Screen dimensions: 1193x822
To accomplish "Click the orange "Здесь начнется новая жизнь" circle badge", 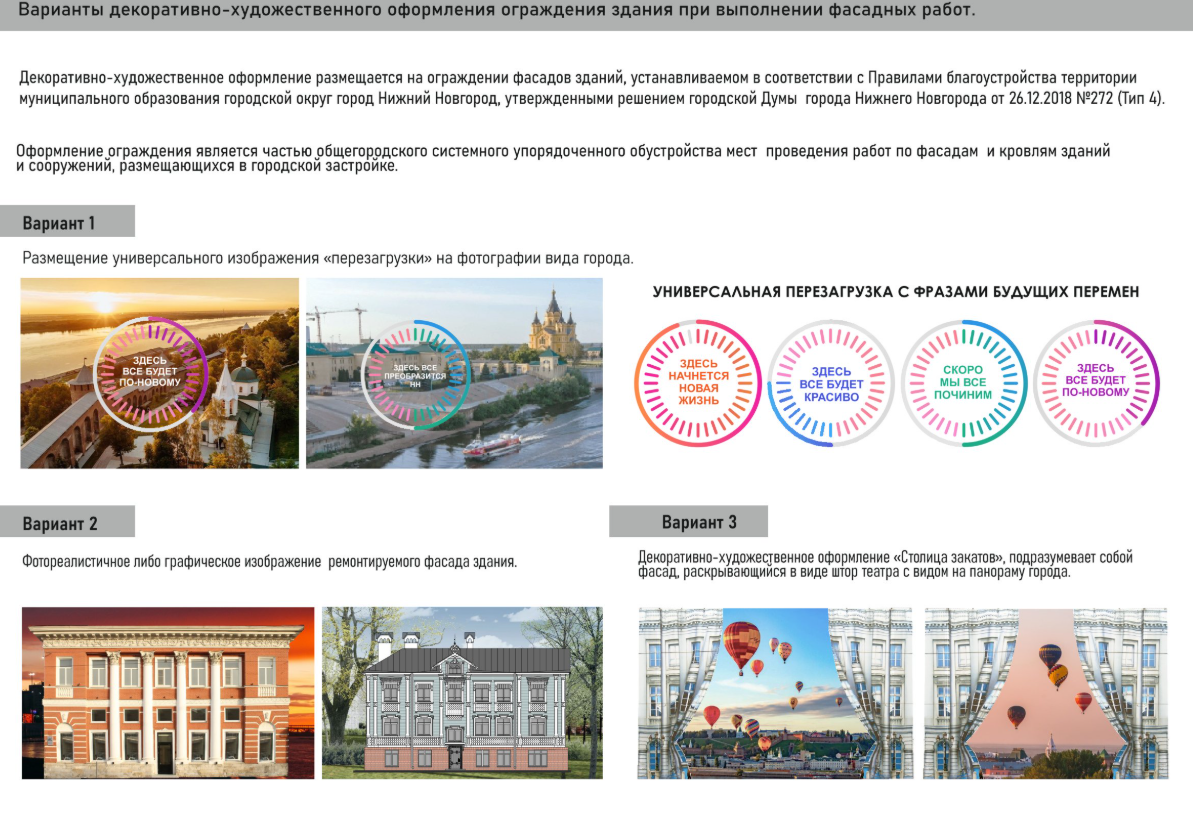I will click(698, 381).
